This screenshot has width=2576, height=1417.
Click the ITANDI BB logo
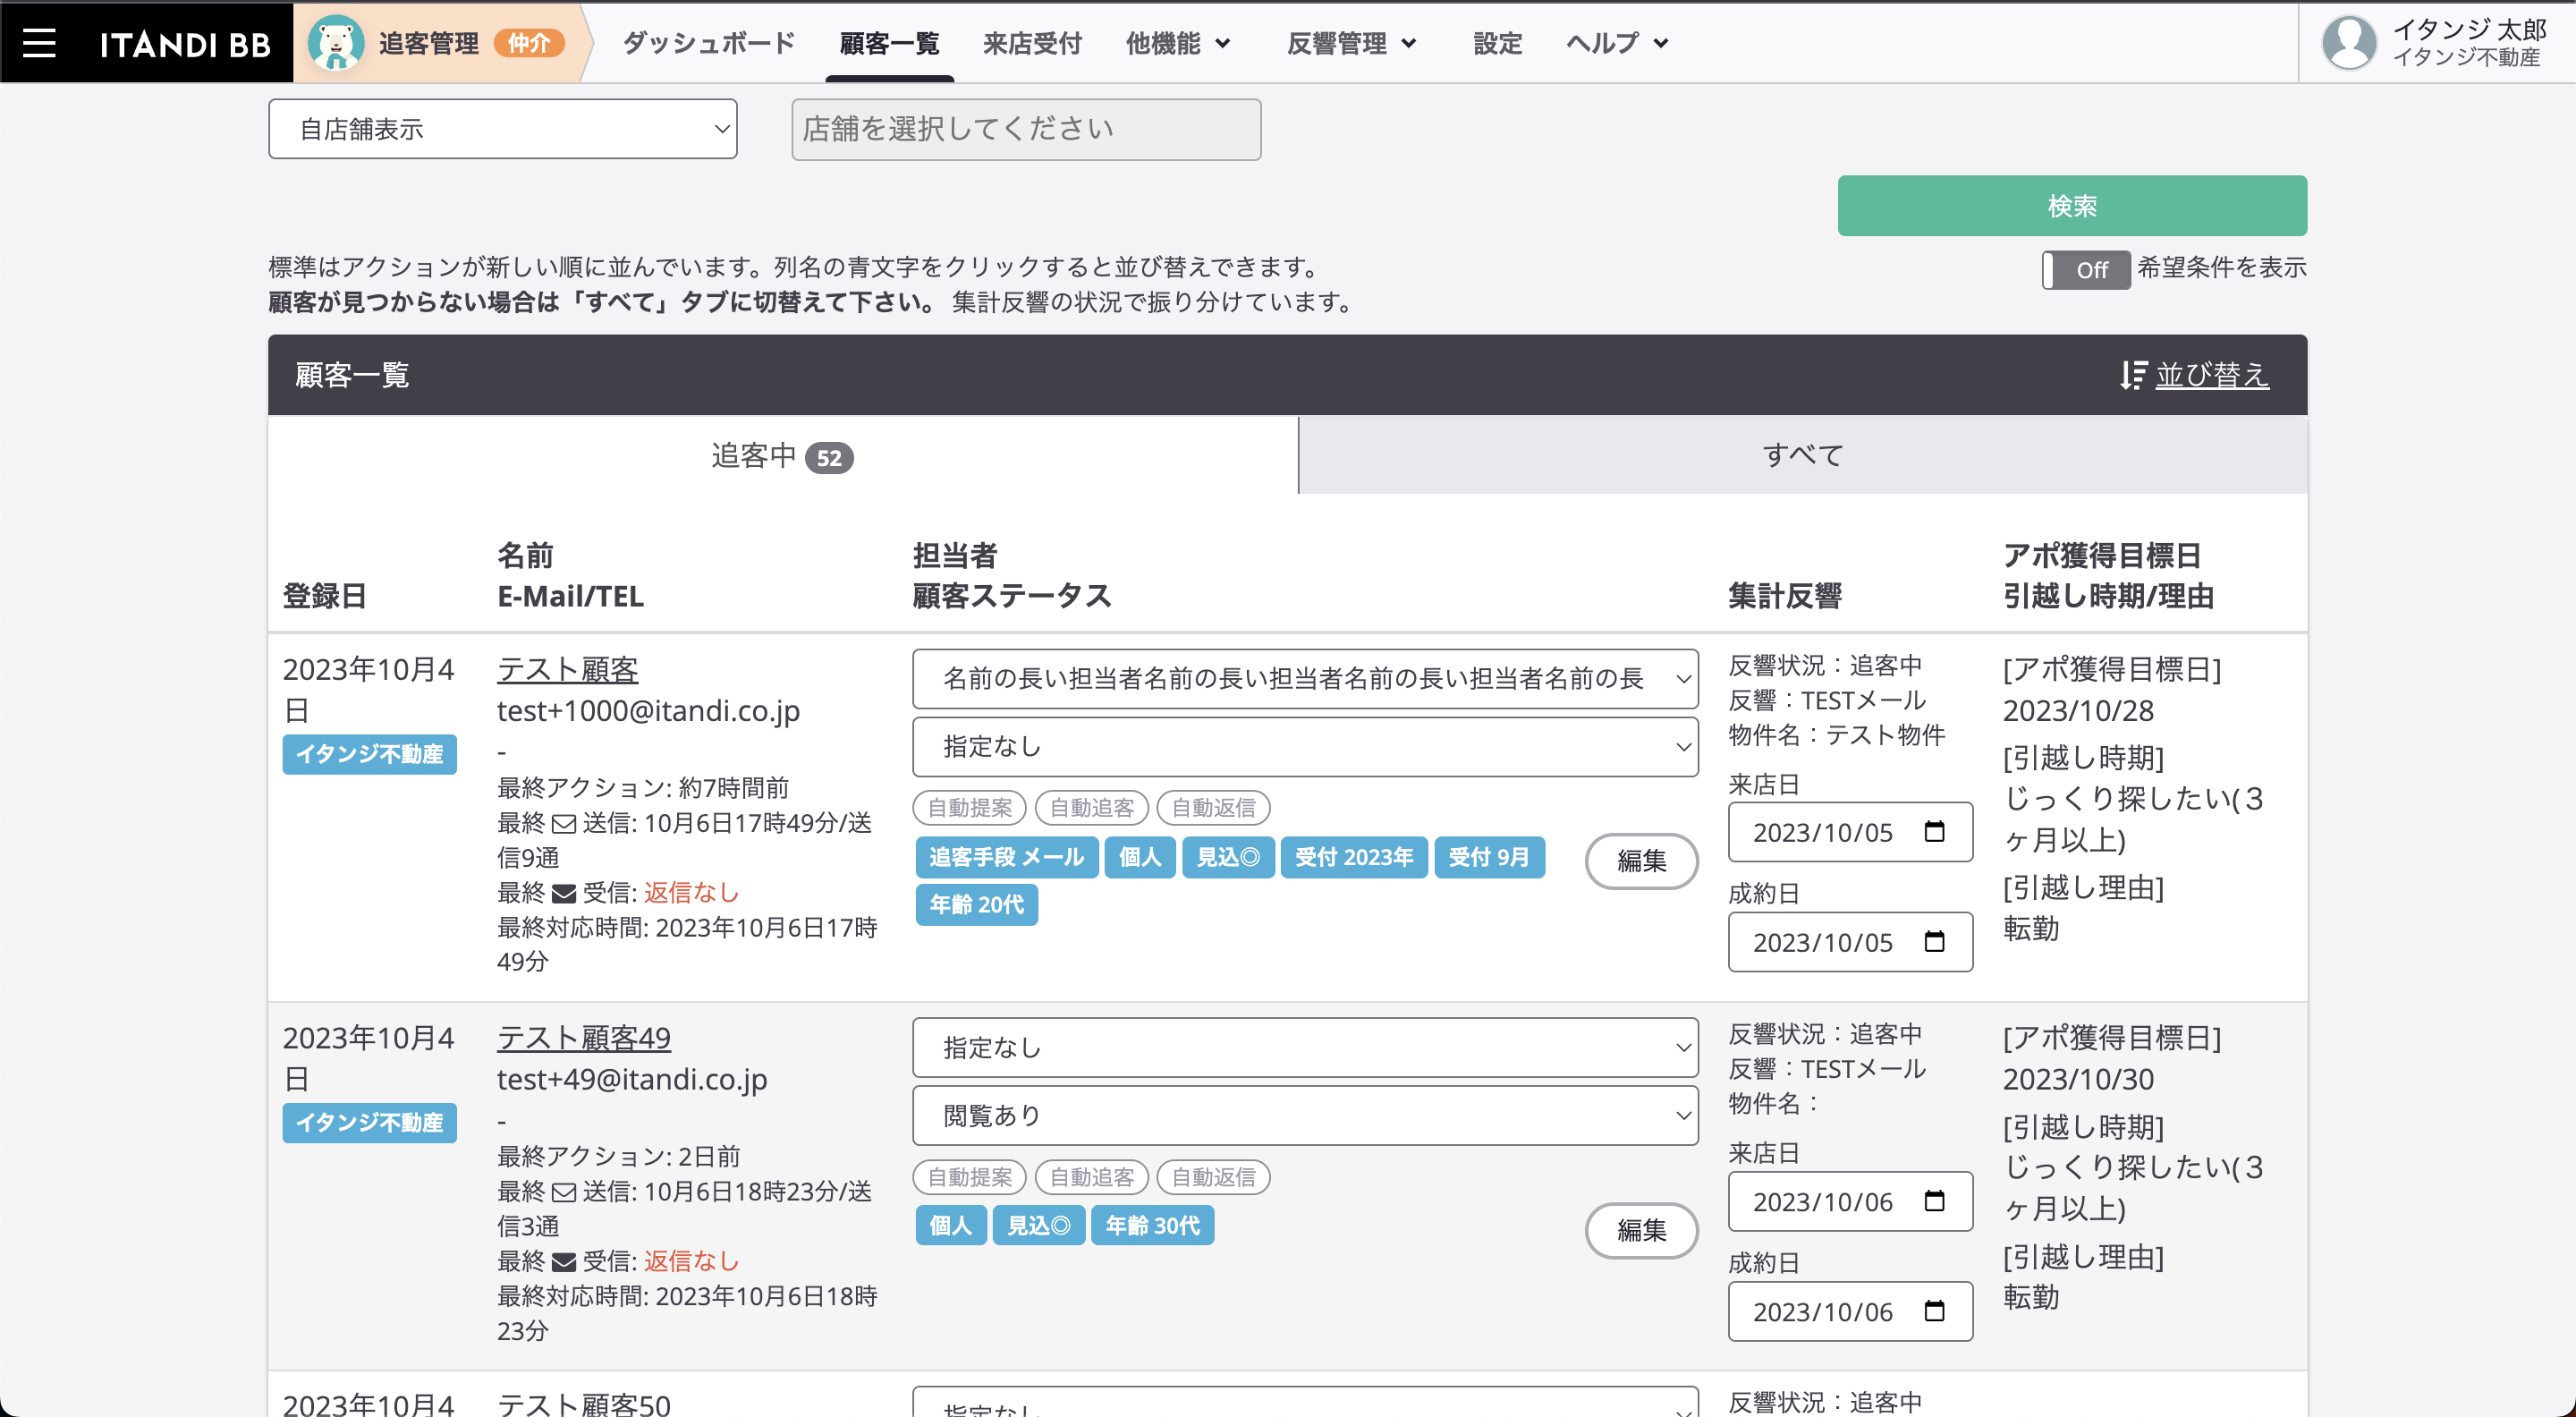click(x=185, y=44)
